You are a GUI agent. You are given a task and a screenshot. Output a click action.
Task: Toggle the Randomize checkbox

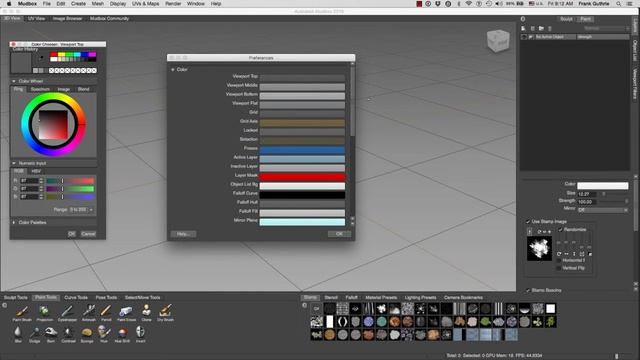click(560, 230)
